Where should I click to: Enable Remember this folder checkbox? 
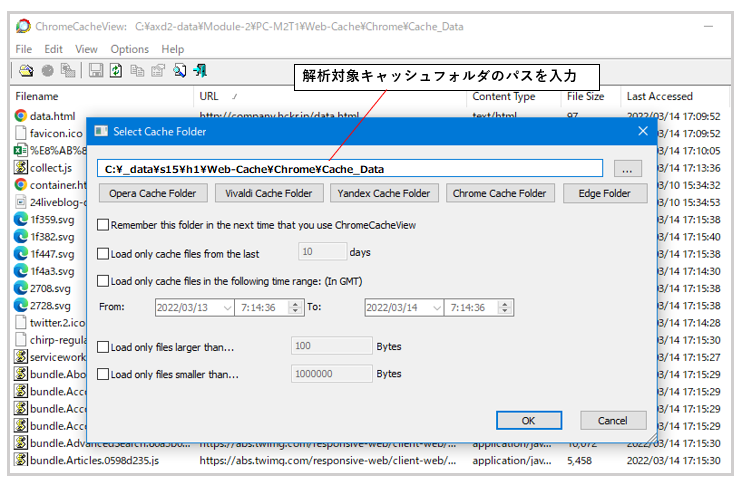[x=103, y=225]
